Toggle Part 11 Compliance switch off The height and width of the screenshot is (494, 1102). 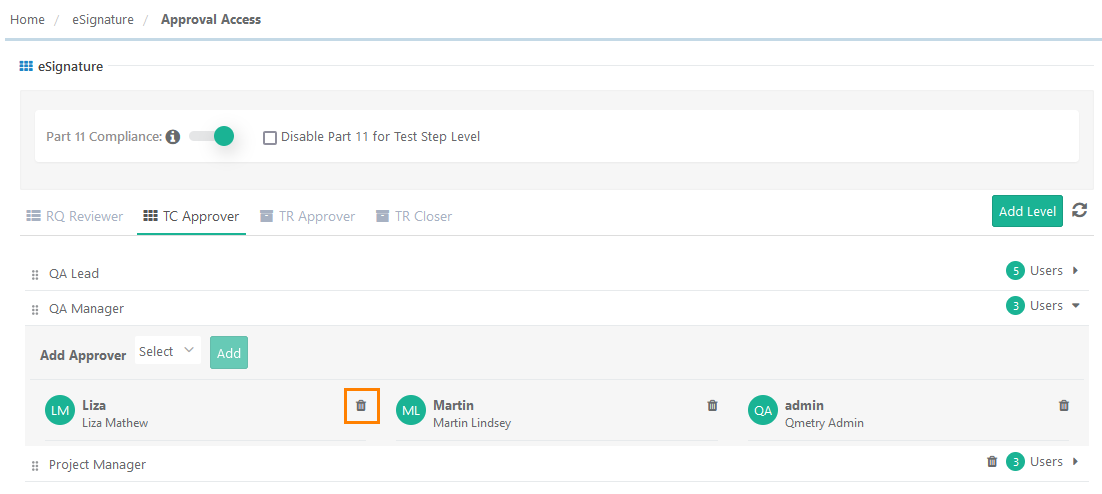point(212,136)
